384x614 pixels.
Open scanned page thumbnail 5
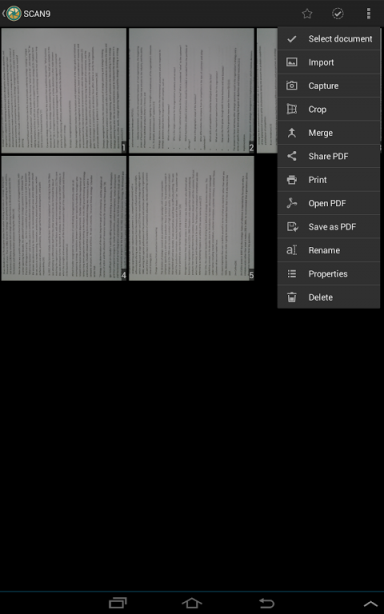[191, 218]
